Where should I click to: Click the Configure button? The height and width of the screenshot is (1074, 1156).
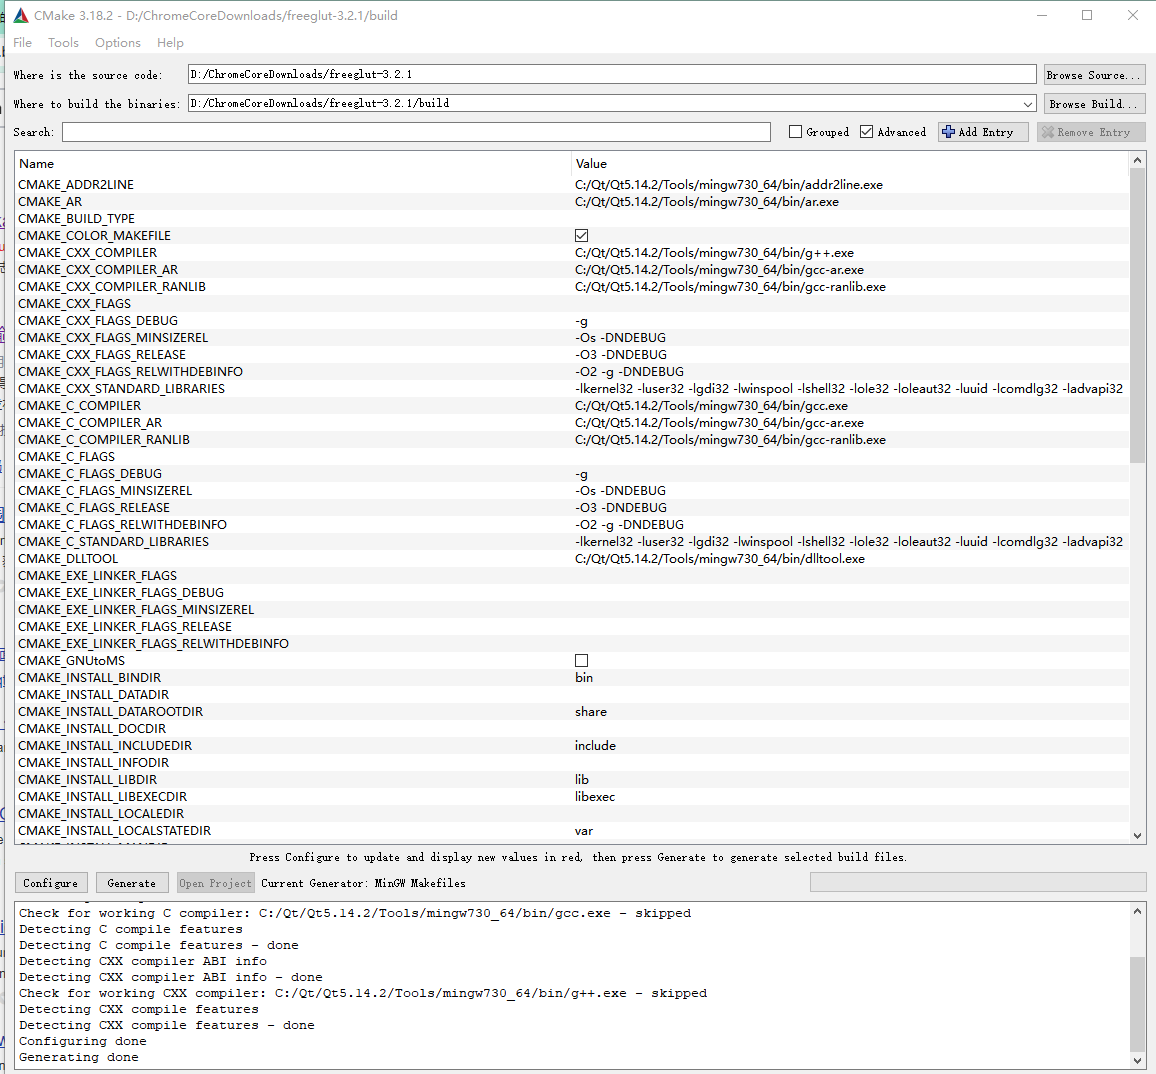[51, 883]
